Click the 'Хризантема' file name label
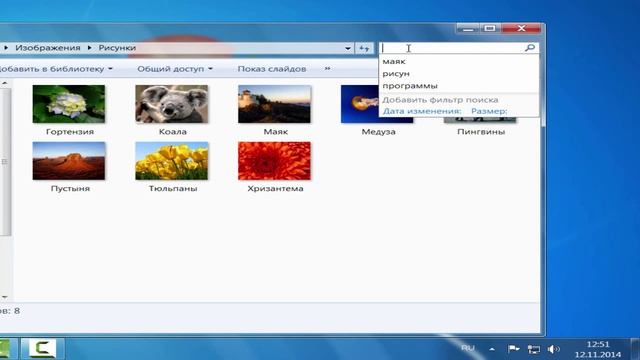 coord(275,189)
